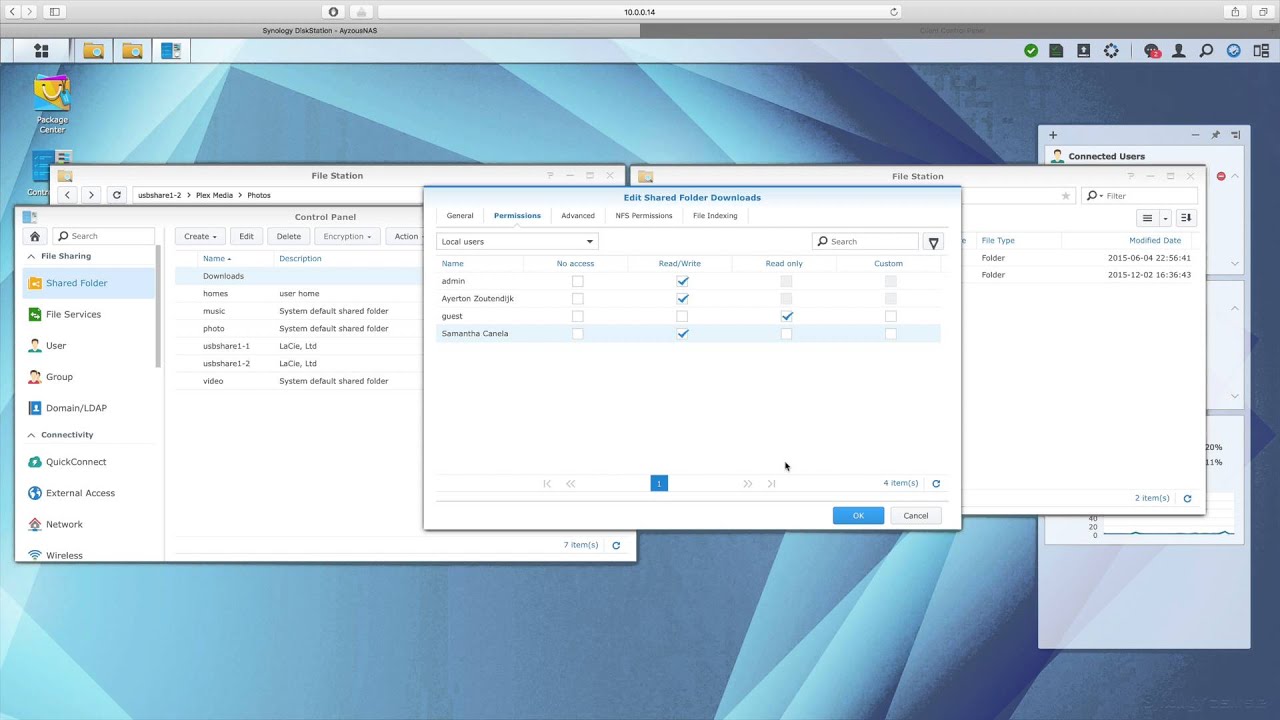Uncheck Read only for guest
Image resolution: width=1280 pixels, height=720 pixels.
[x=786, y=316]
